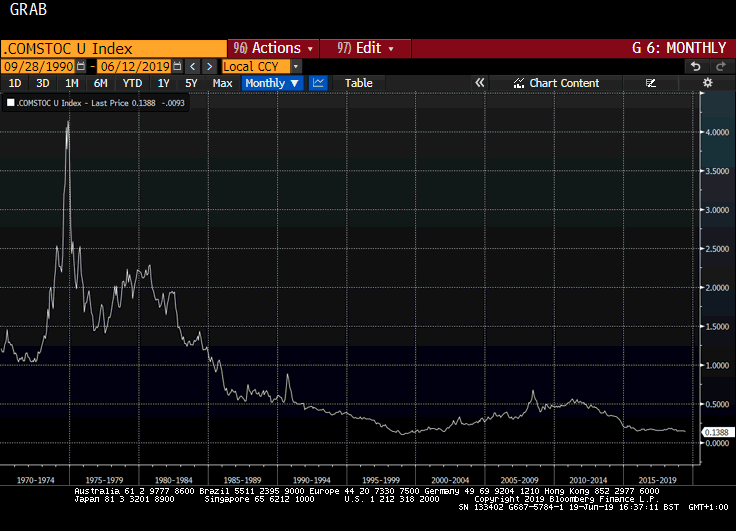This screenshot has width=736, height=531.
Task: Open the Chart Content panel
Action: [556, 83]
